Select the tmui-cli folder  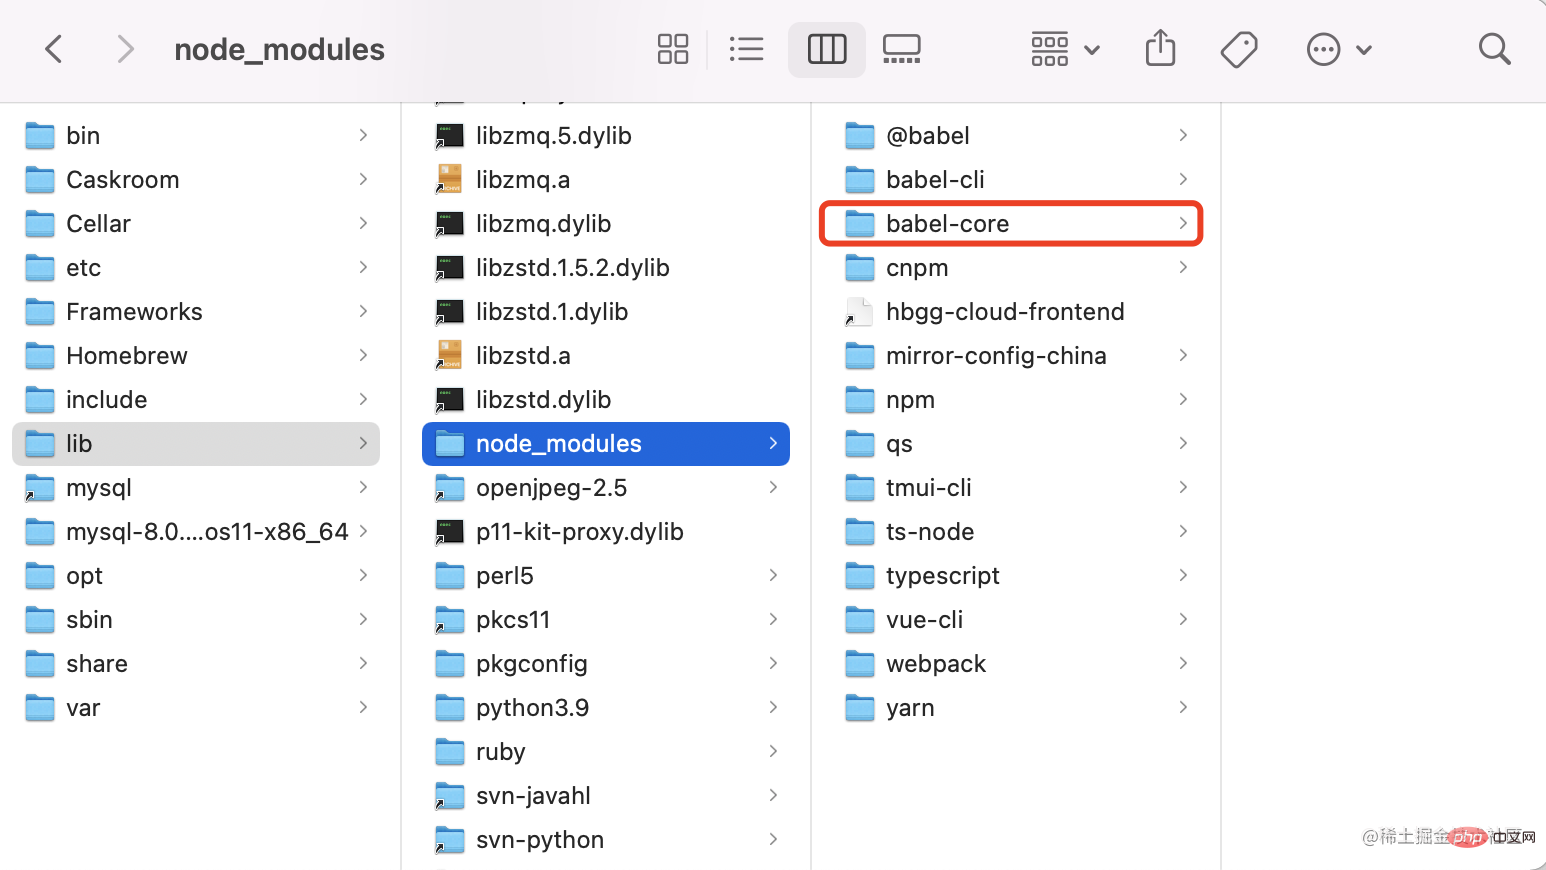(x=1016, y=487)
